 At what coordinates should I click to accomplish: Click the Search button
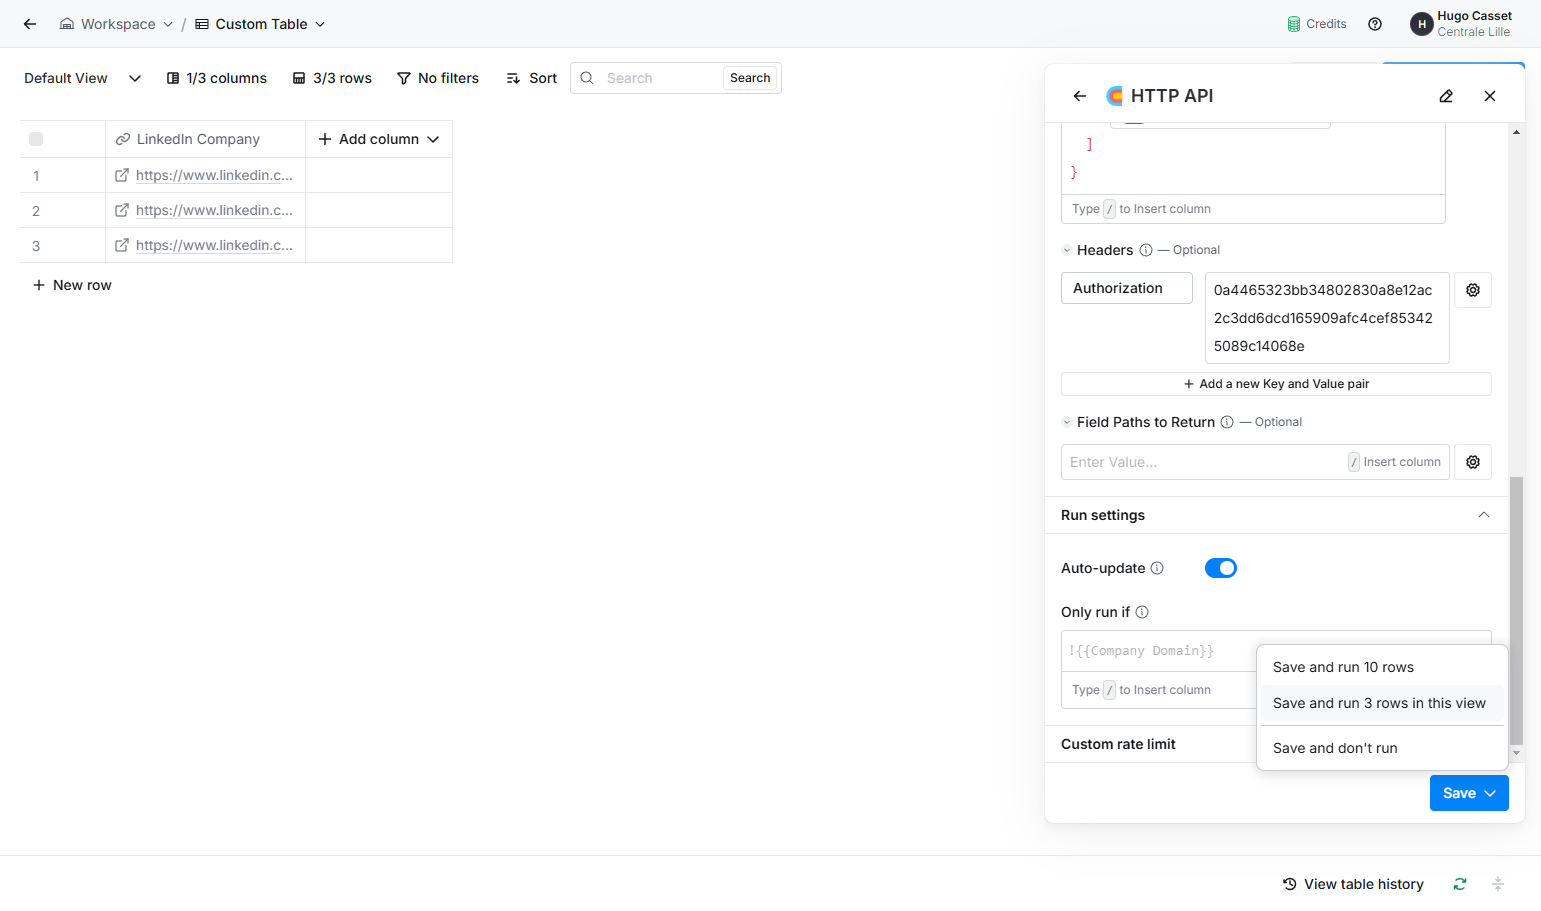coord(750,78)
